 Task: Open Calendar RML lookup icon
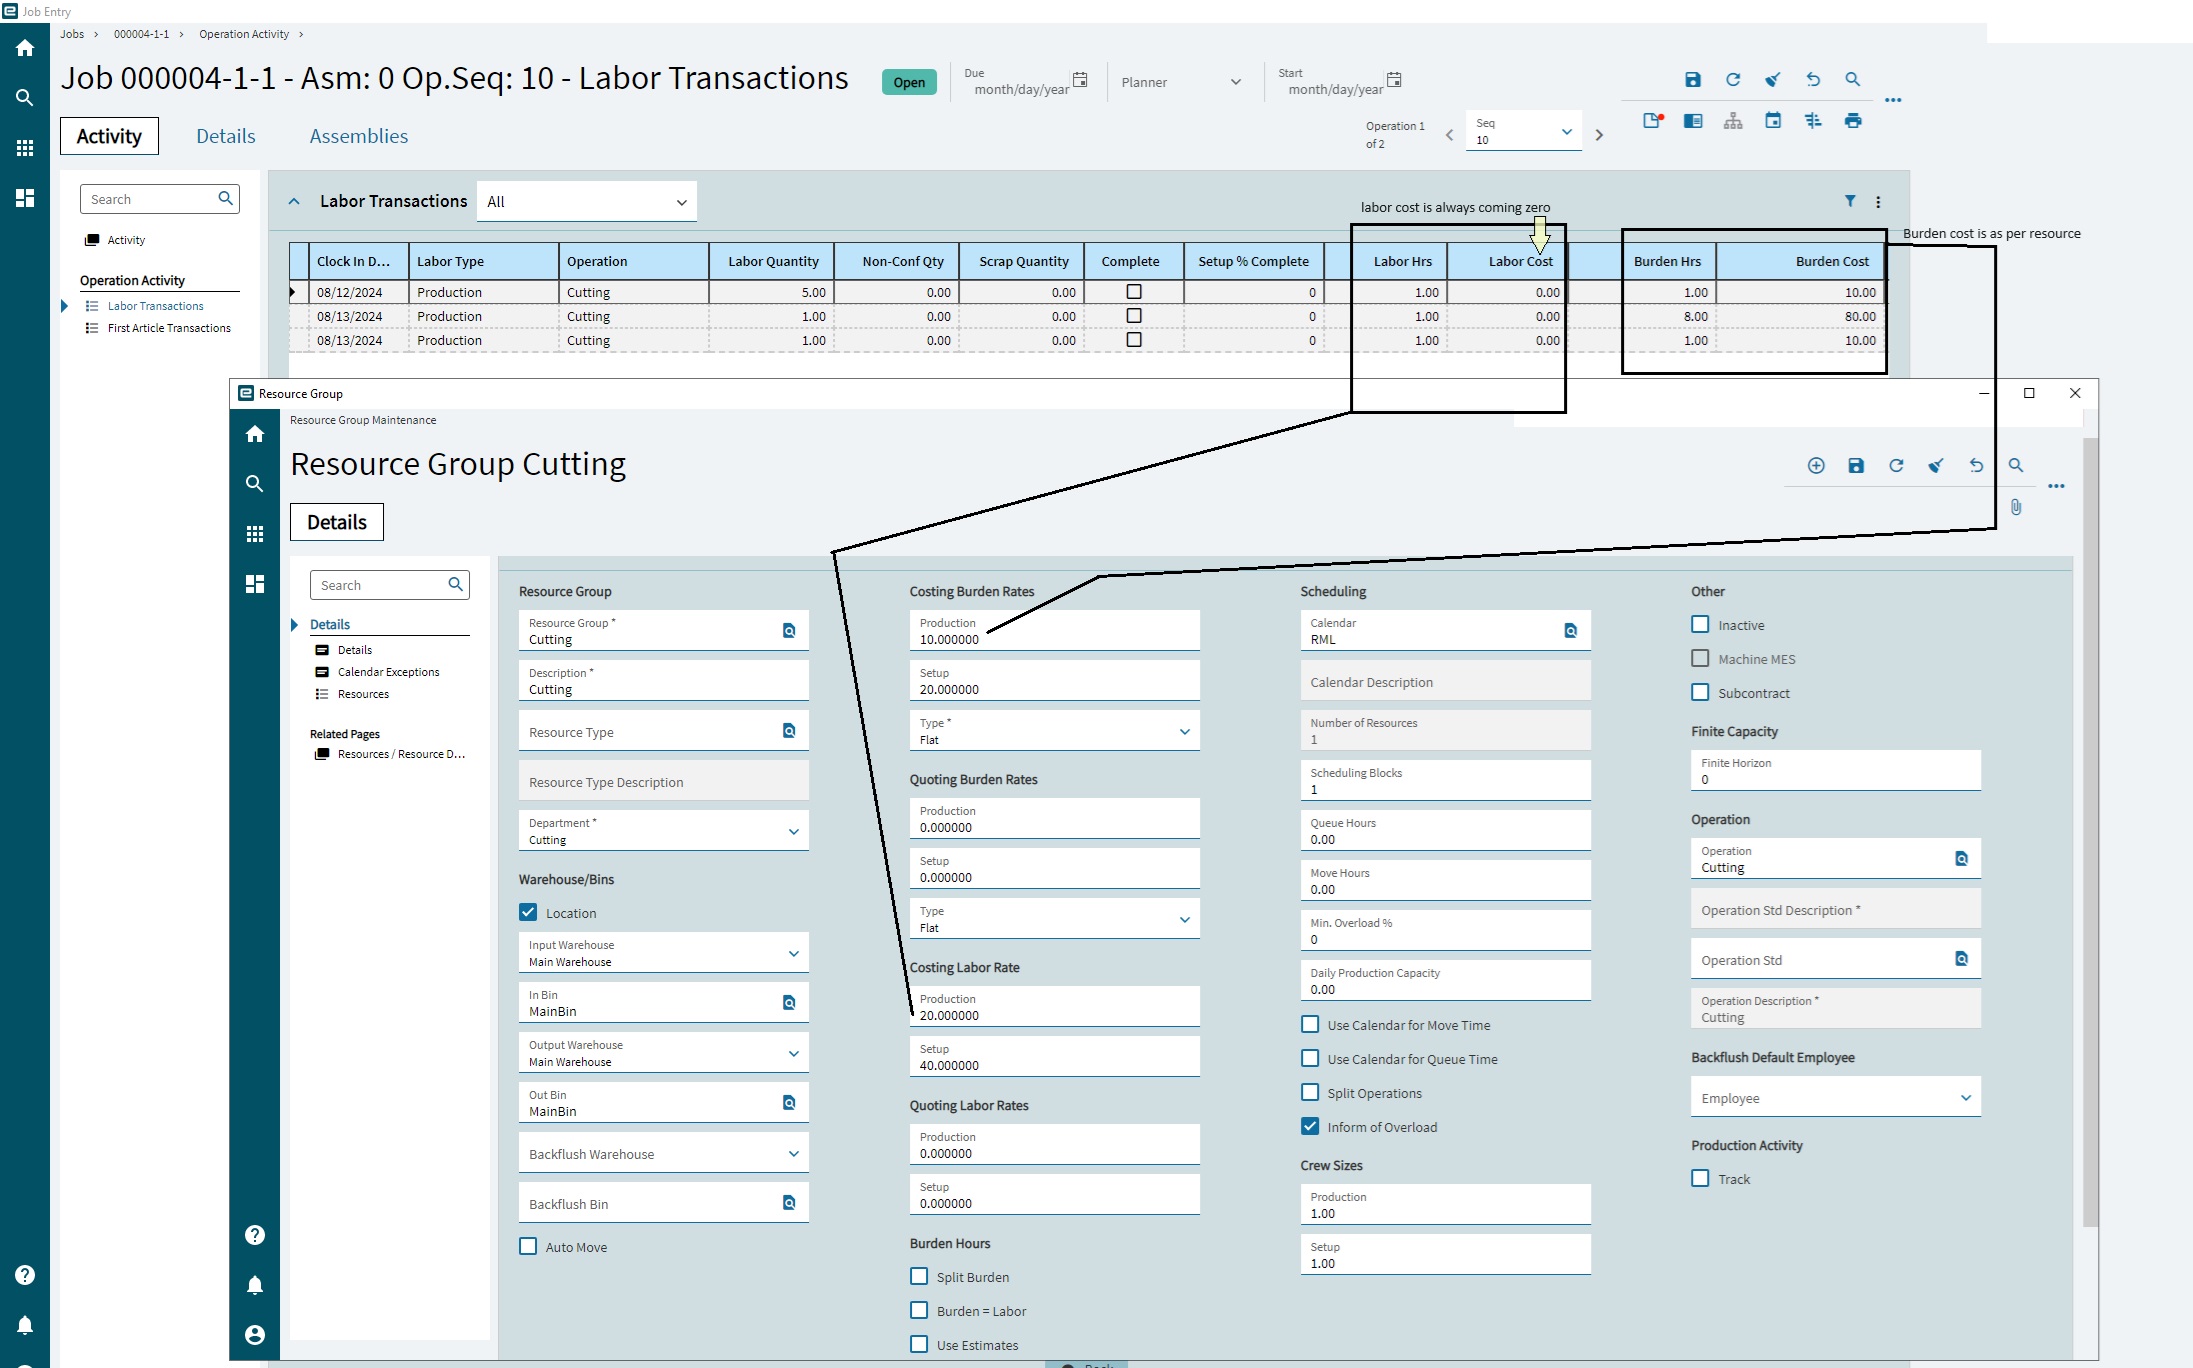(1570, 631)
